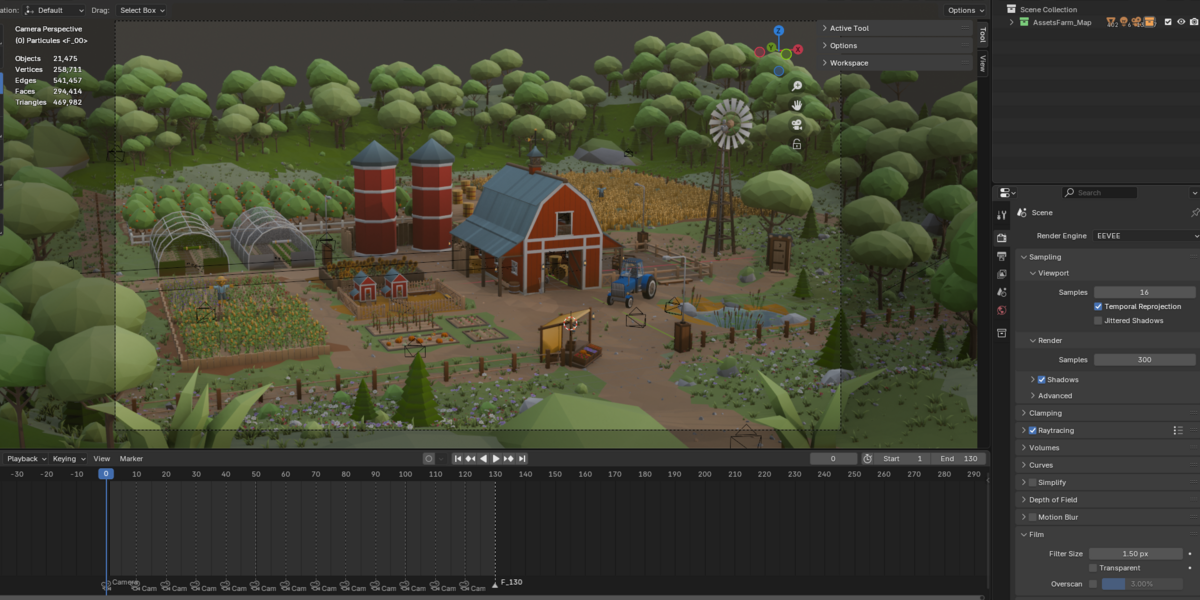1200x600 pixels.
Task: Jump to the next keyframe
Action: tap(509, 458)
